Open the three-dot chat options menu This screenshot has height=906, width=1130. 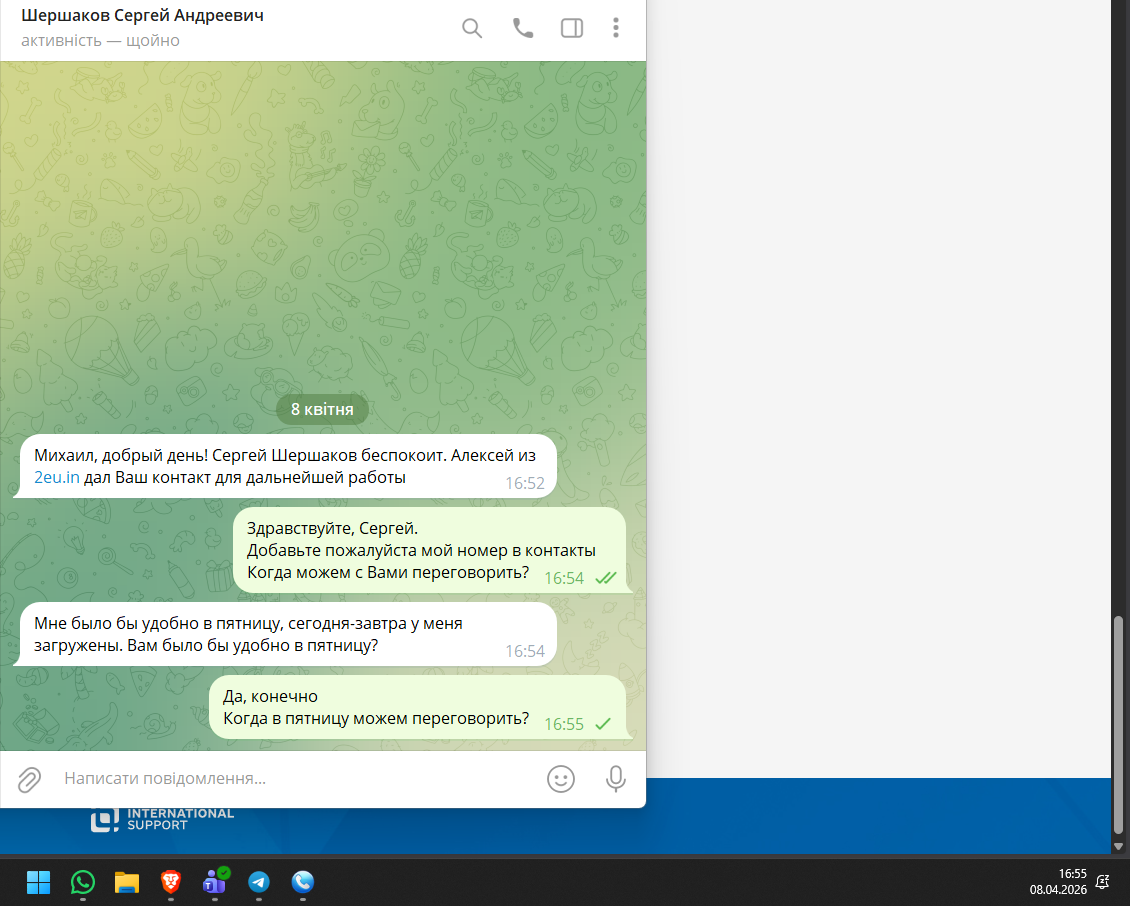[x=615, y=28]
